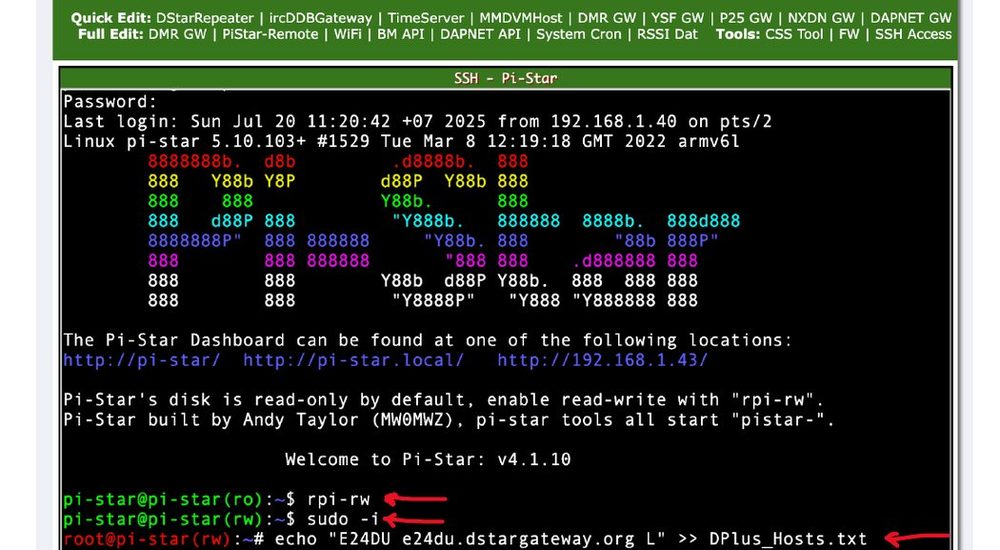Click the sudo -i command text
This screenshot has height=550, width=1000.
344,519
